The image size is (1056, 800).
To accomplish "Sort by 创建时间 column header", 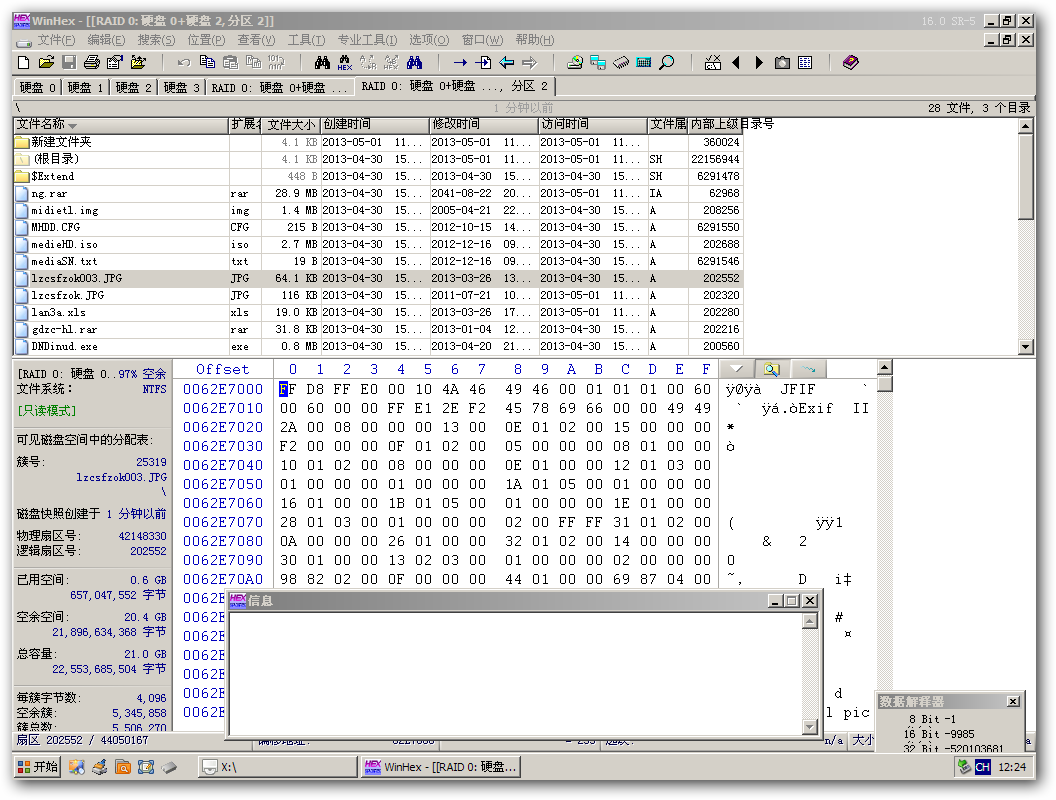I will click(x=374, y=125).
